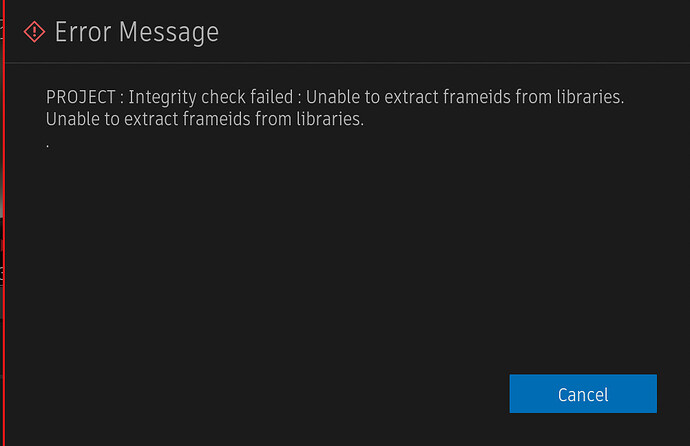Image resolution: width=690 pixels, height=446 pixels.
Task: Click "libraries." ending the second message line
Action: 328,120
